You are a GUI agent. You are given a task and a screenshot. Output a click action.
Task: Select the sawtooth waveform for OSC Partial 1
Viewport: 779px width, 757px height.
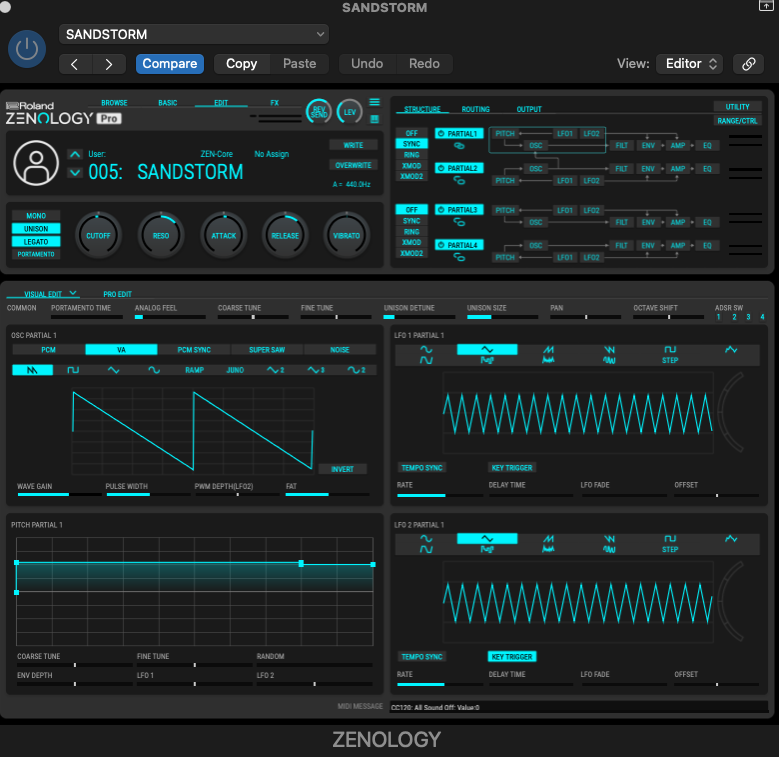click(32, 370)
